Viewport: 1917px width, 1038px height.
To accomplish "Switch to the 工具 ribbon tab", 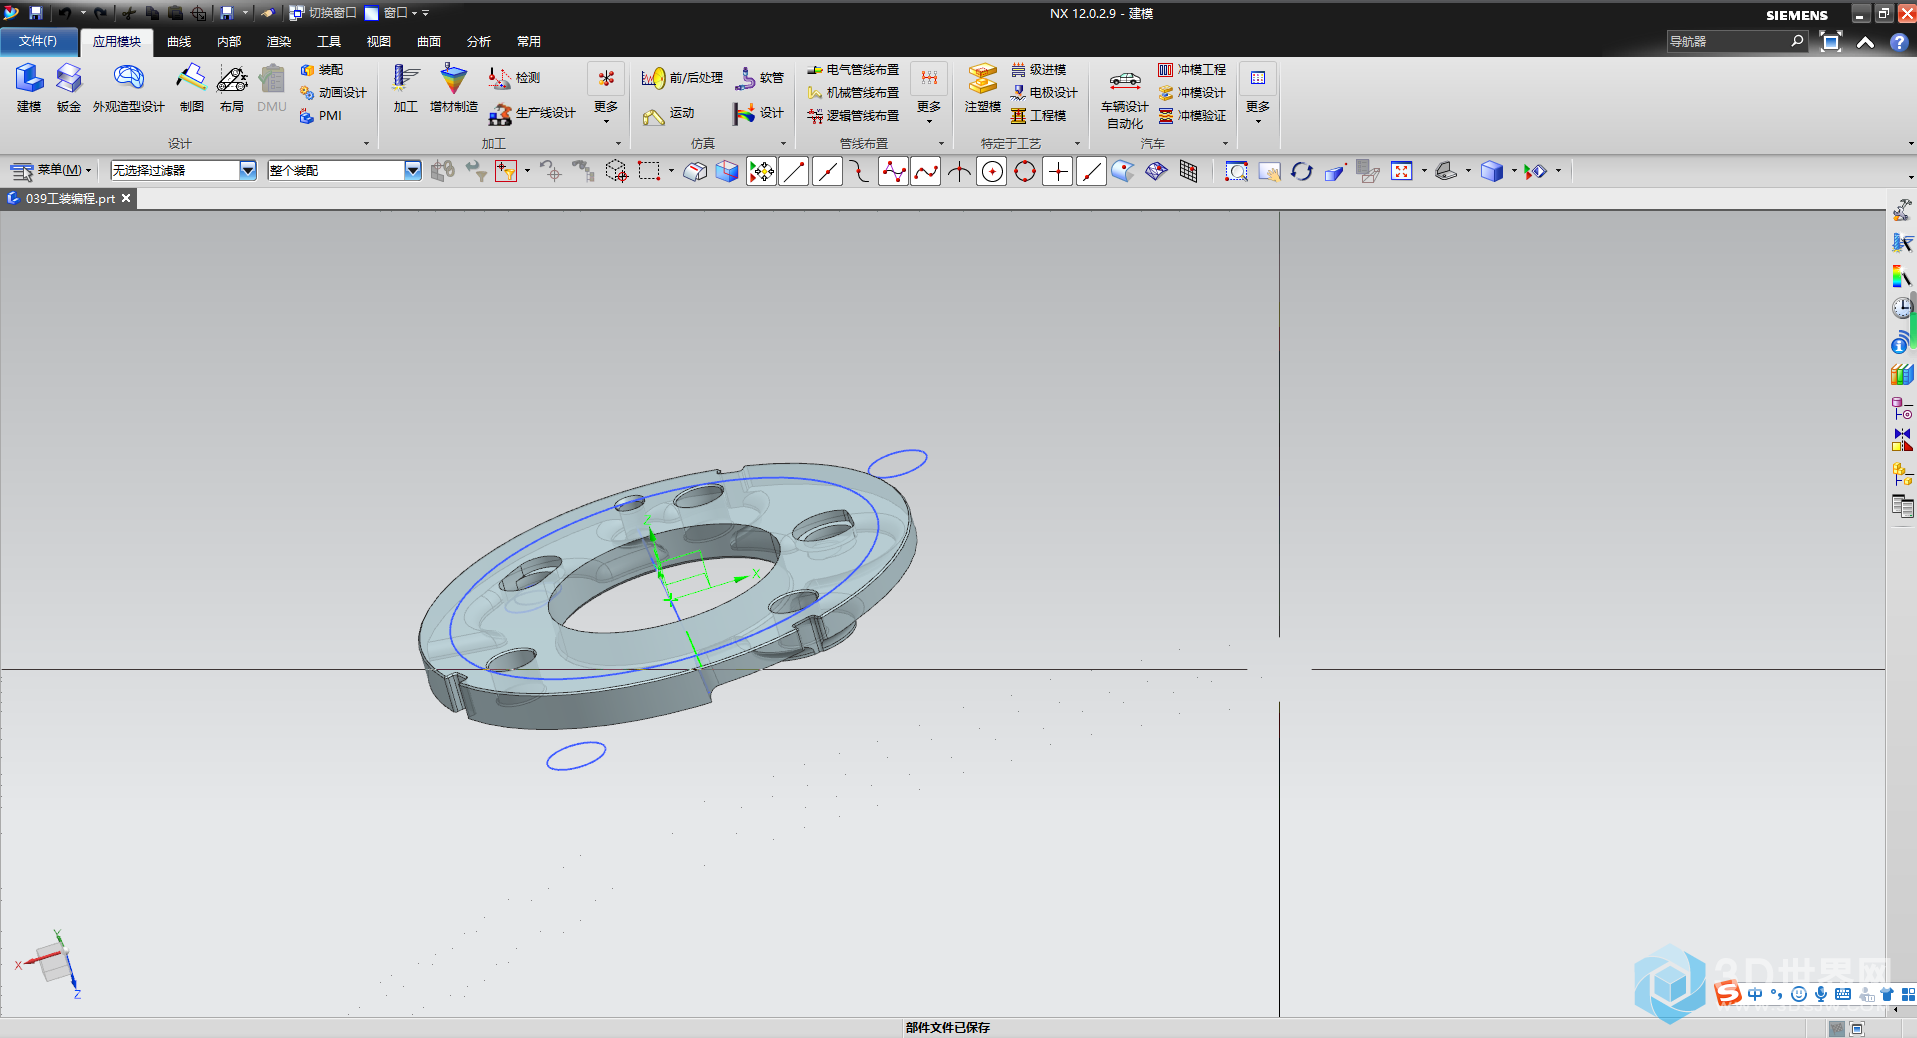I will [x=329, y=42].
